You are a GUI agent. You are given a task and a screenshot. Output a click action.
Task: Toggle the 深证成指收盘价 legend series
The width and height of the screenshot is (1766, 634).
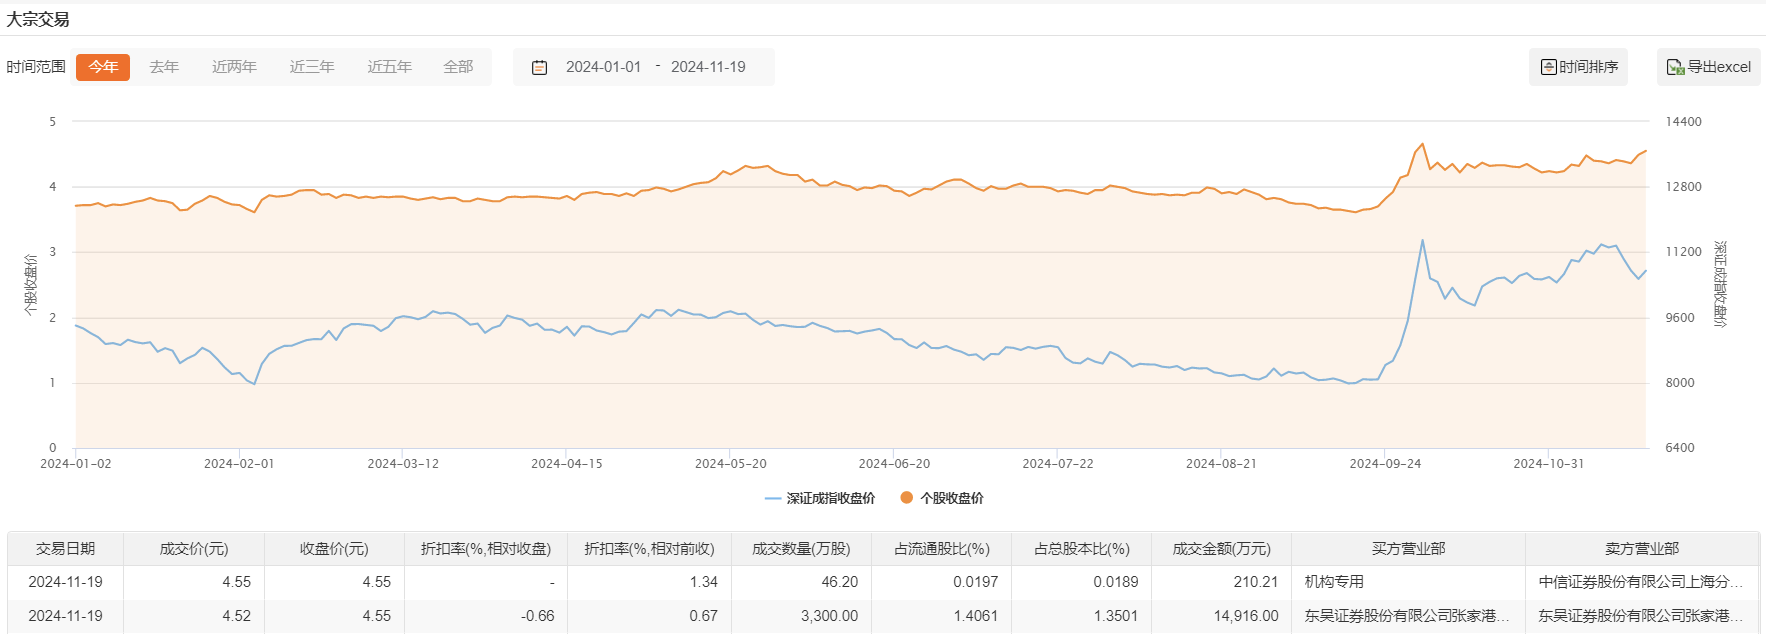click(x=820, y=498)
